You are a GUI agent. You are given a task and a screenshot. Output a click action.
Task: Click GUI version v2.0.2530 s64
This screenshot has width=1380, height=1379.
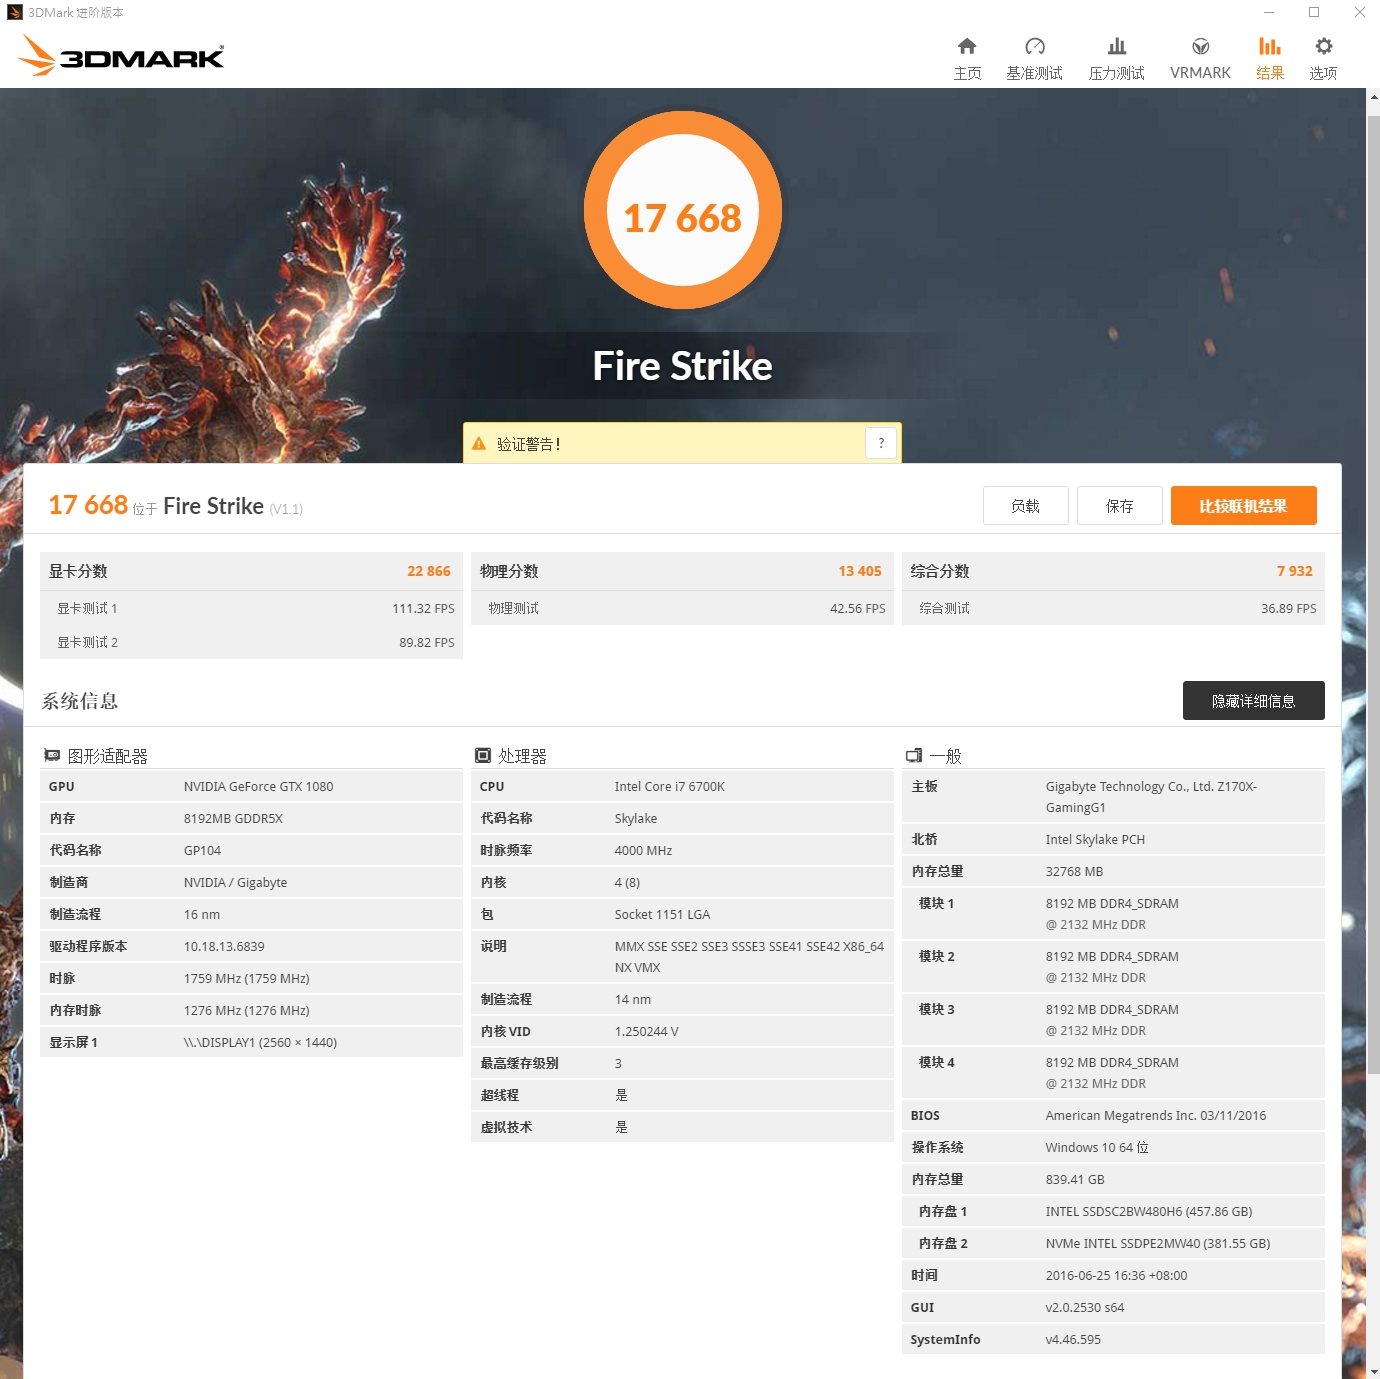click(1085, 1307)
